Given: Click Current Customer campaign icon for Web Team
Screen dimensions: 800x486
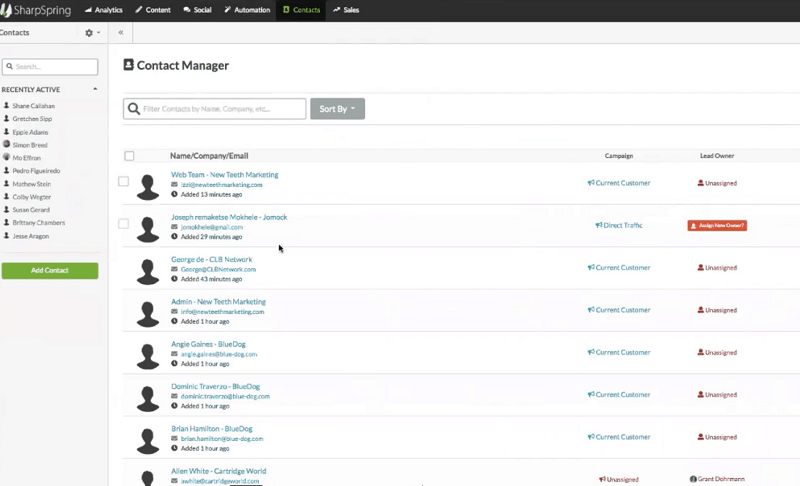Looking at the screenshot, I should point(591,183).
